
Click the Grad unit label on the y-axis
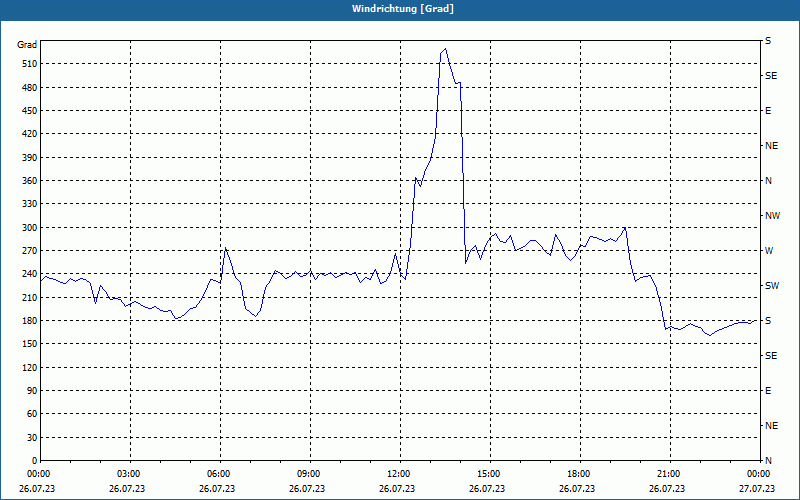[x=27, y=45]
